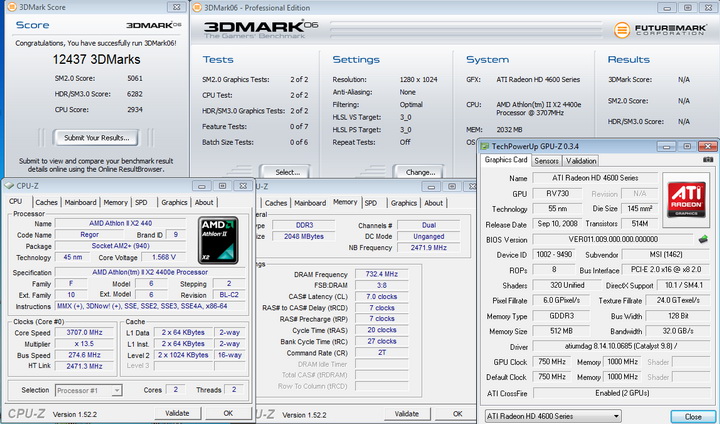Click the GPU-Z title bar icon
This screenshot has width=720, height=424.
pyautogui.click(x=484, y=147)
